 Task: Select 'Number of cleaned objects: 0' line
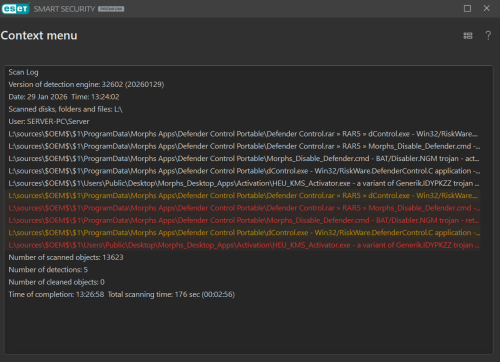(56, 282)
